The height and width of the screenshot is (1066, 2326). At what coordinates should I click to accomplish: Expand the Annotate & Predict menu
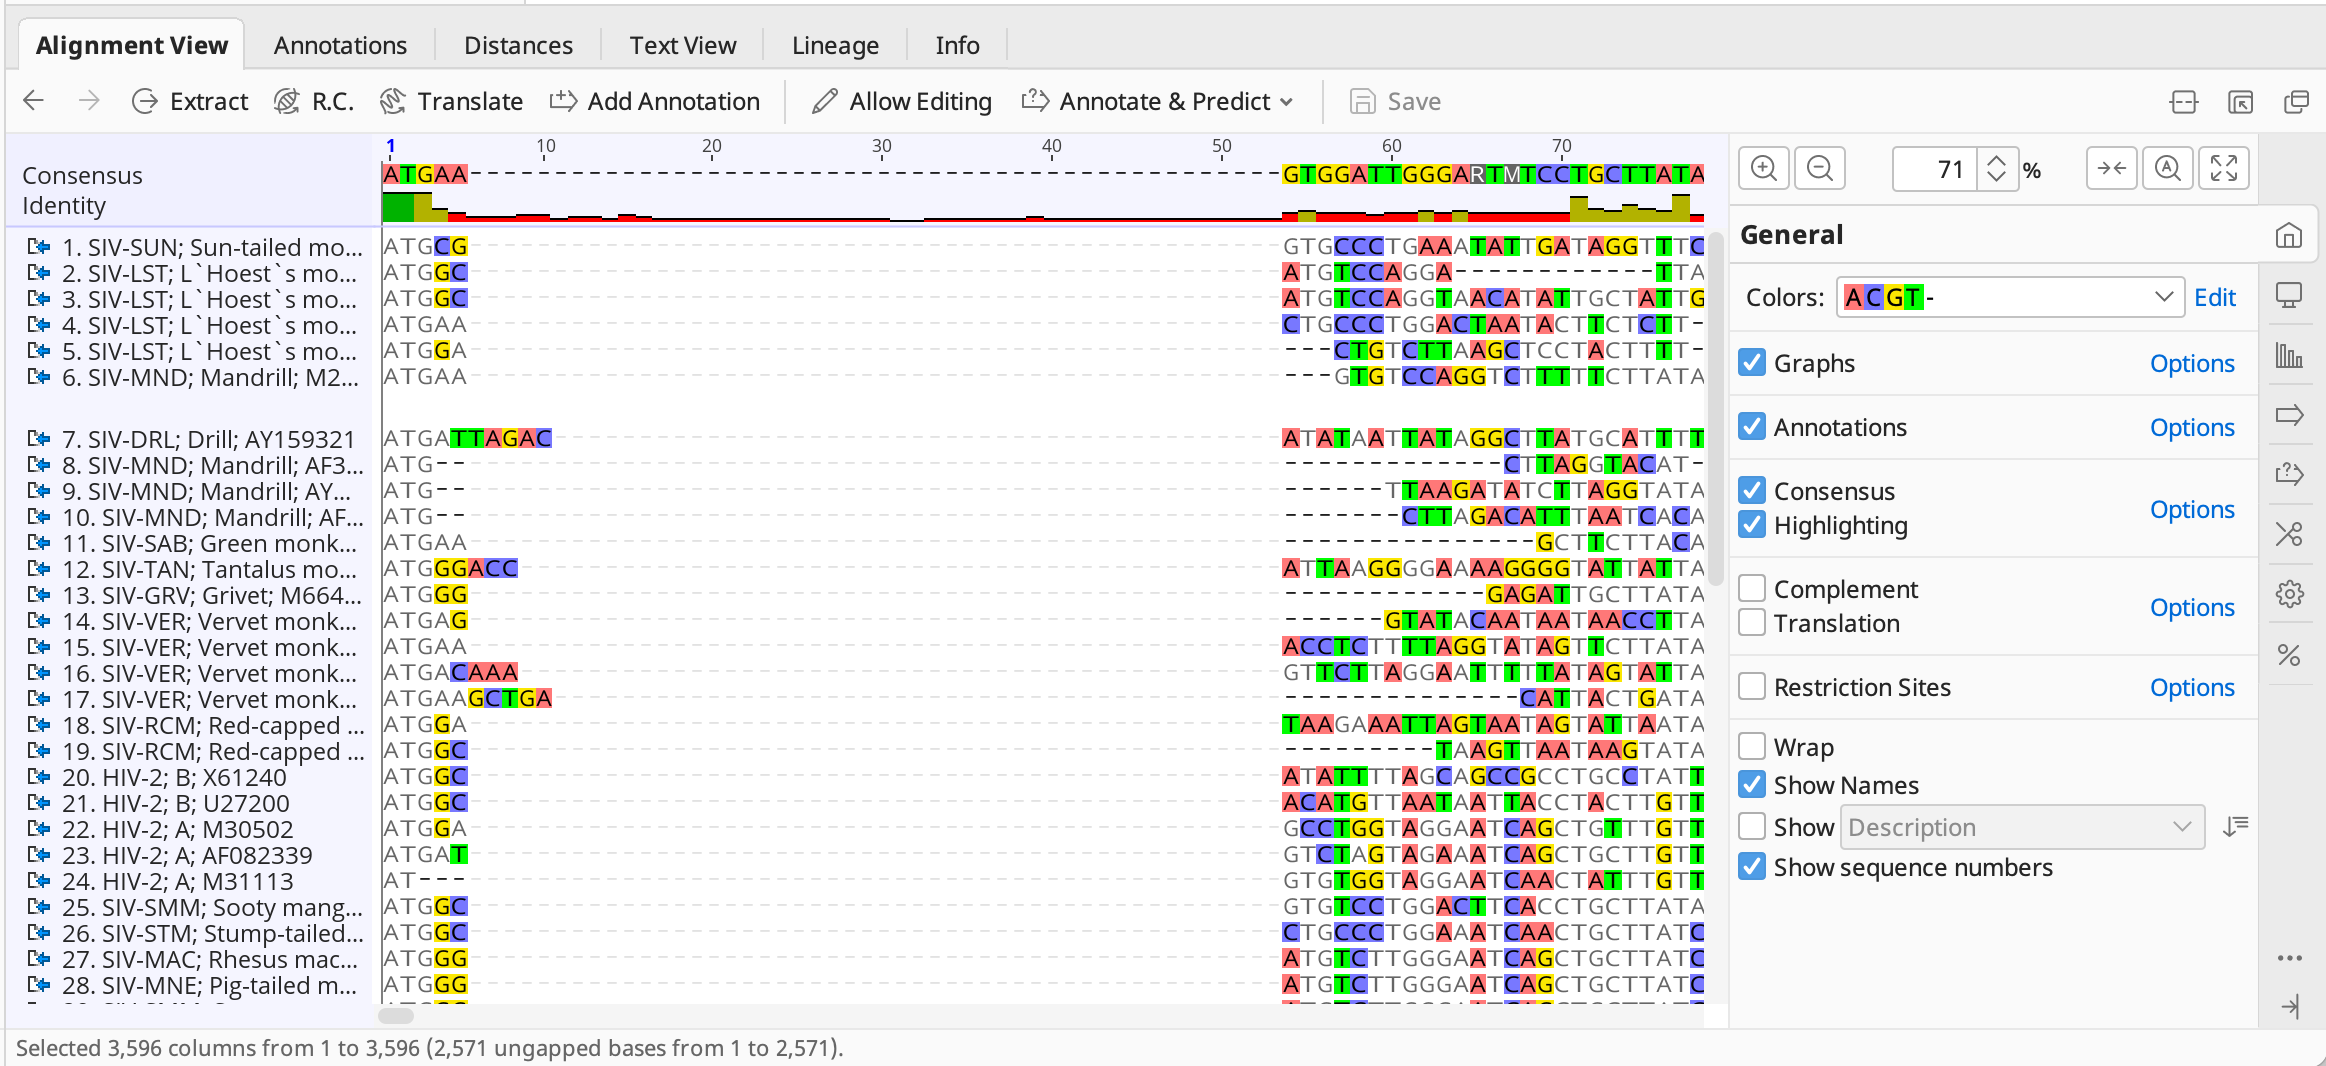[x=1157, y=101]
